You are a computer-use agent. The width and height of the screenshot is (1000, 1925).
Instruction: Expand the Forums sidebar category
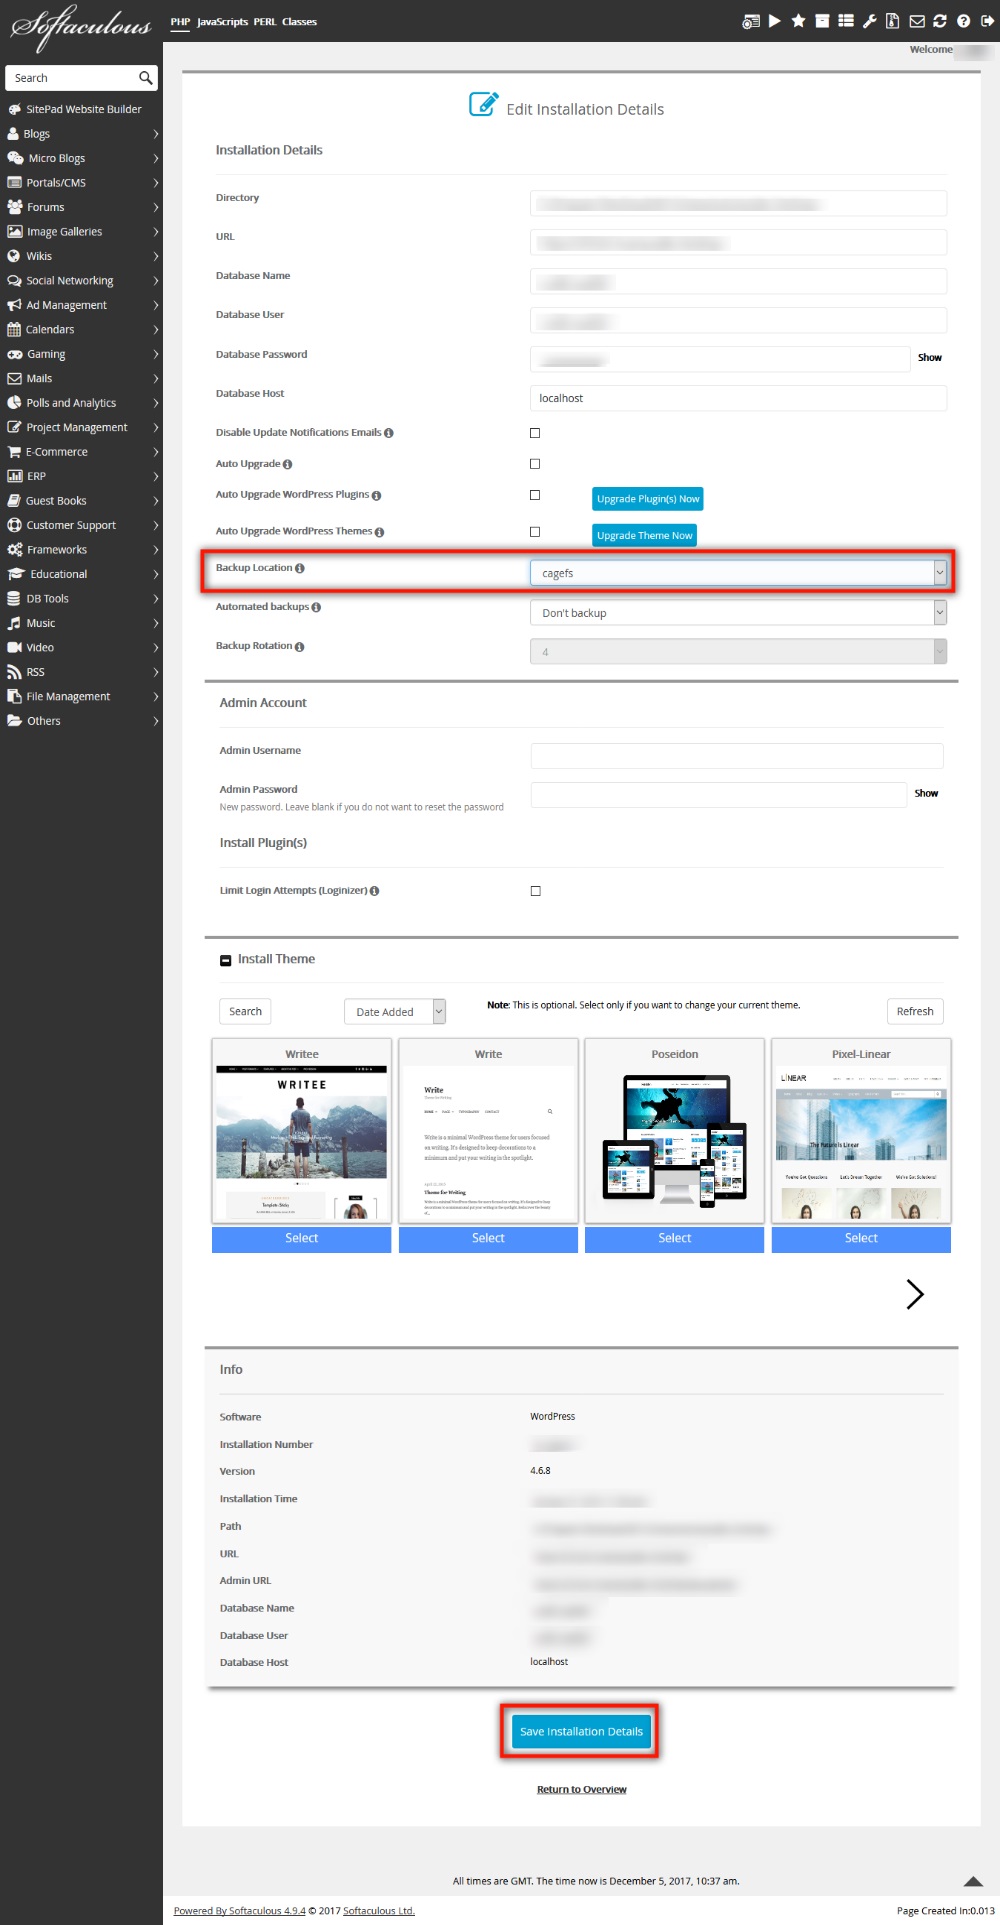82,207
